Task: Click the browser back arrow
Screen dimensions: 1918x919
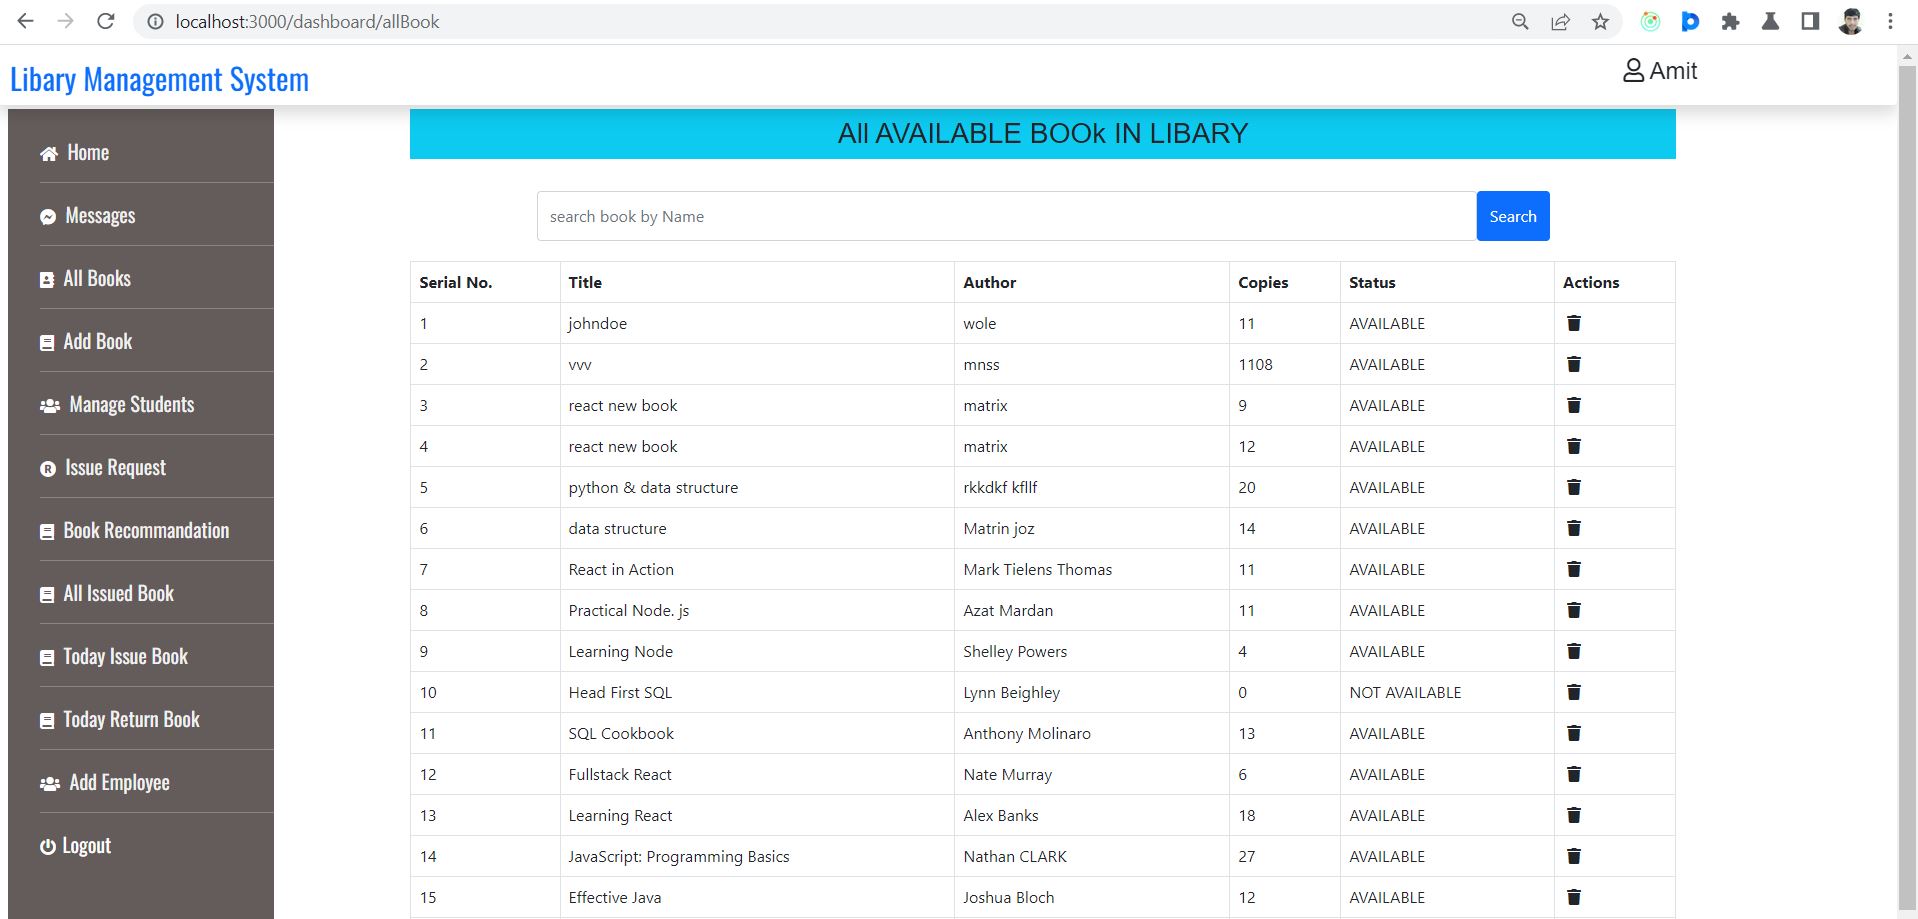Action: pos(24,21)
